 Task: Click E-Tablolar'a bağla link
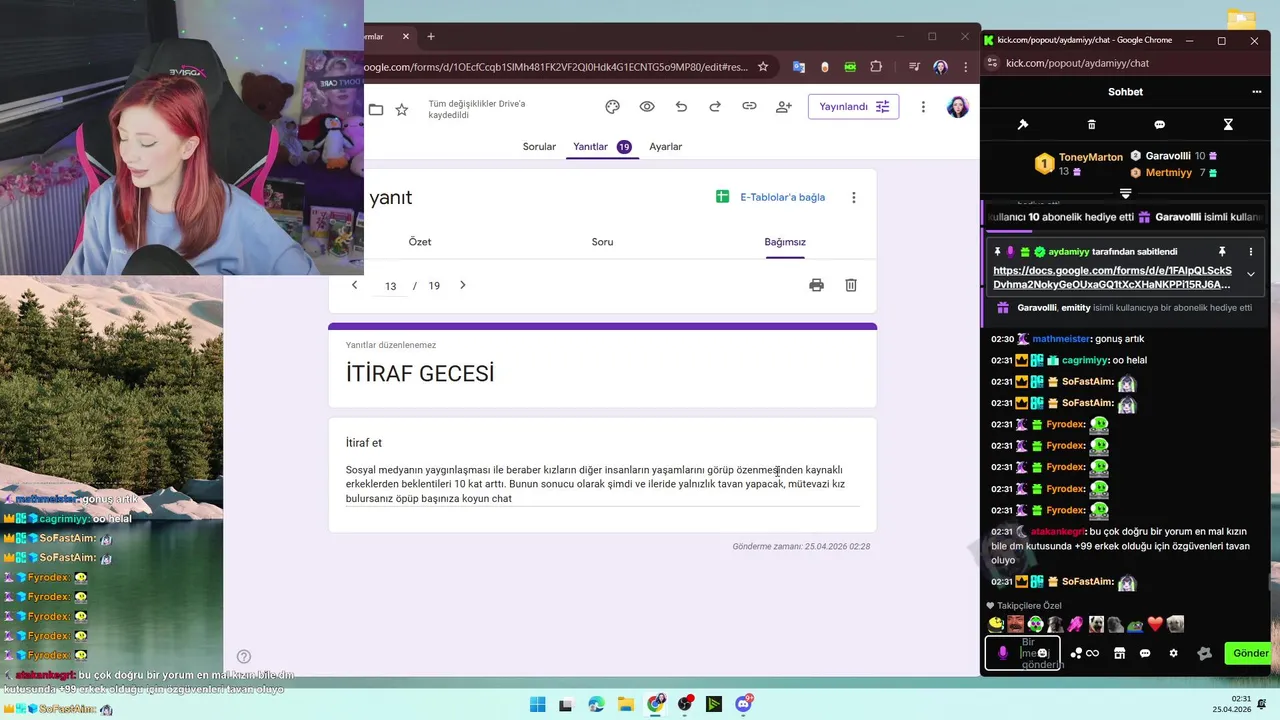(x=782, y=197)
